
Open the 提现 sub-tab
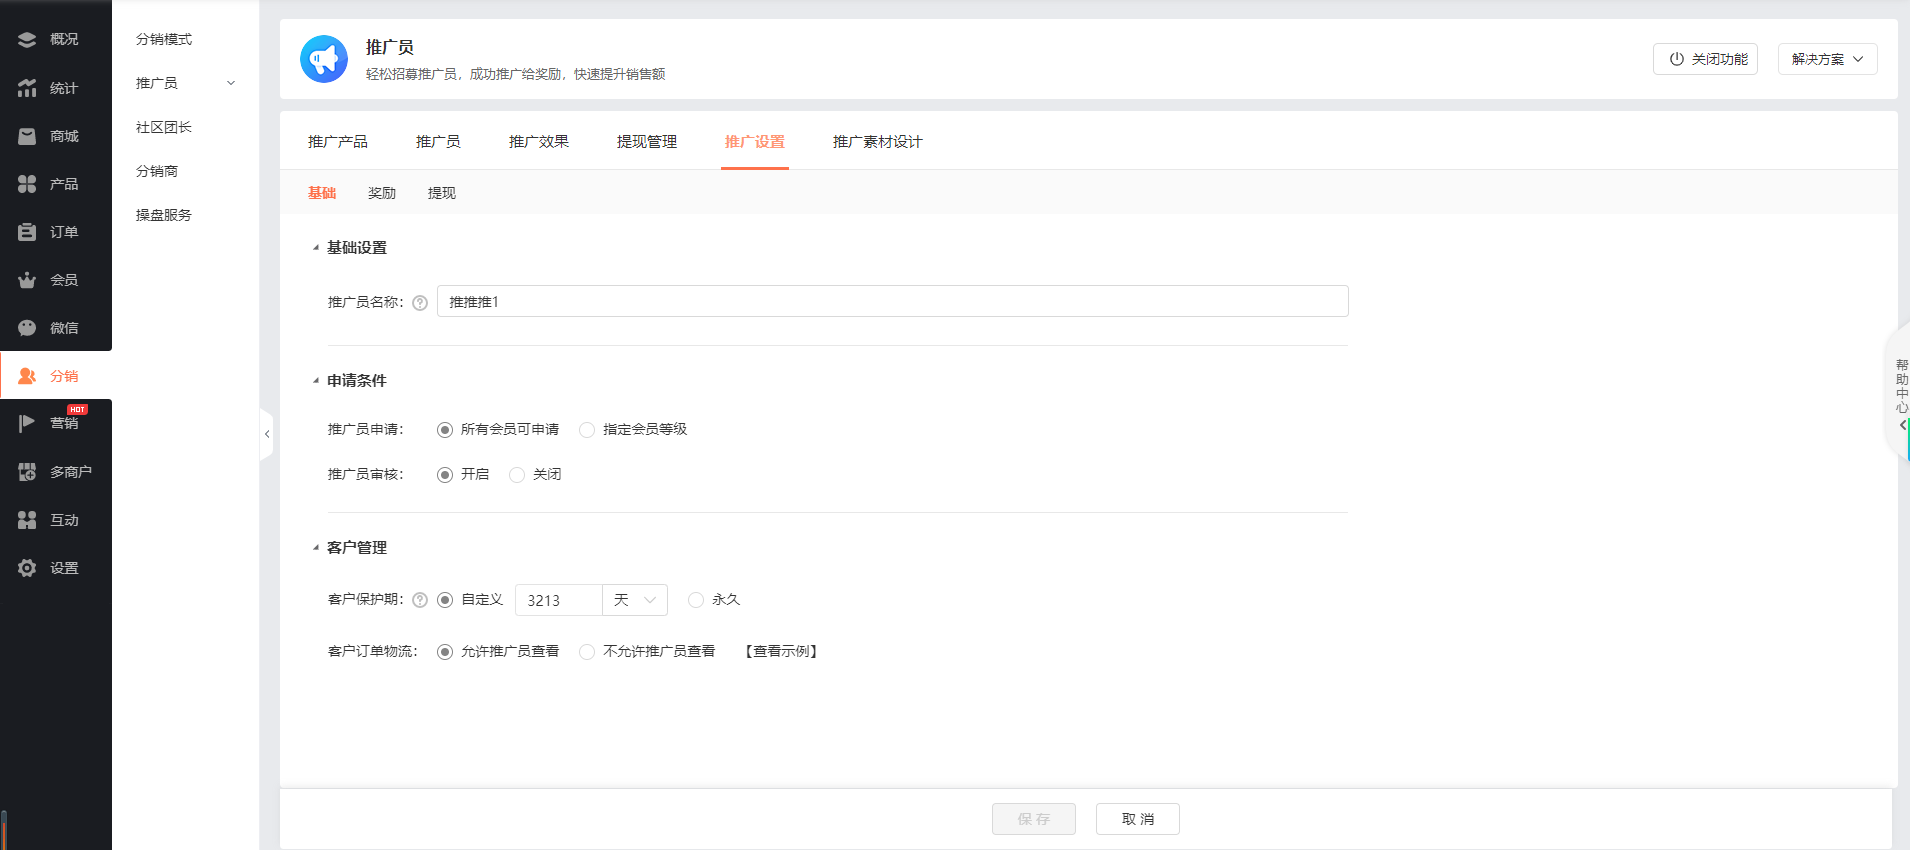tap(442, 193)
